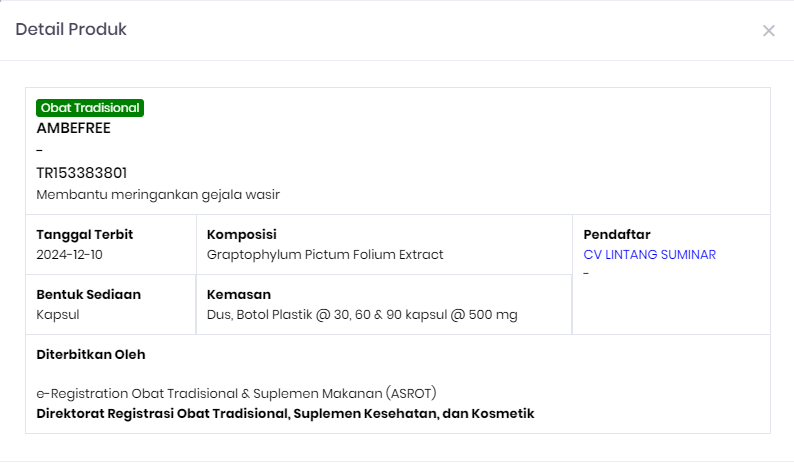The width and height of the screenshot is (794, 472).
Task: Click the Membantu meringankan gejala wasir description
Action: click(158, 194)
